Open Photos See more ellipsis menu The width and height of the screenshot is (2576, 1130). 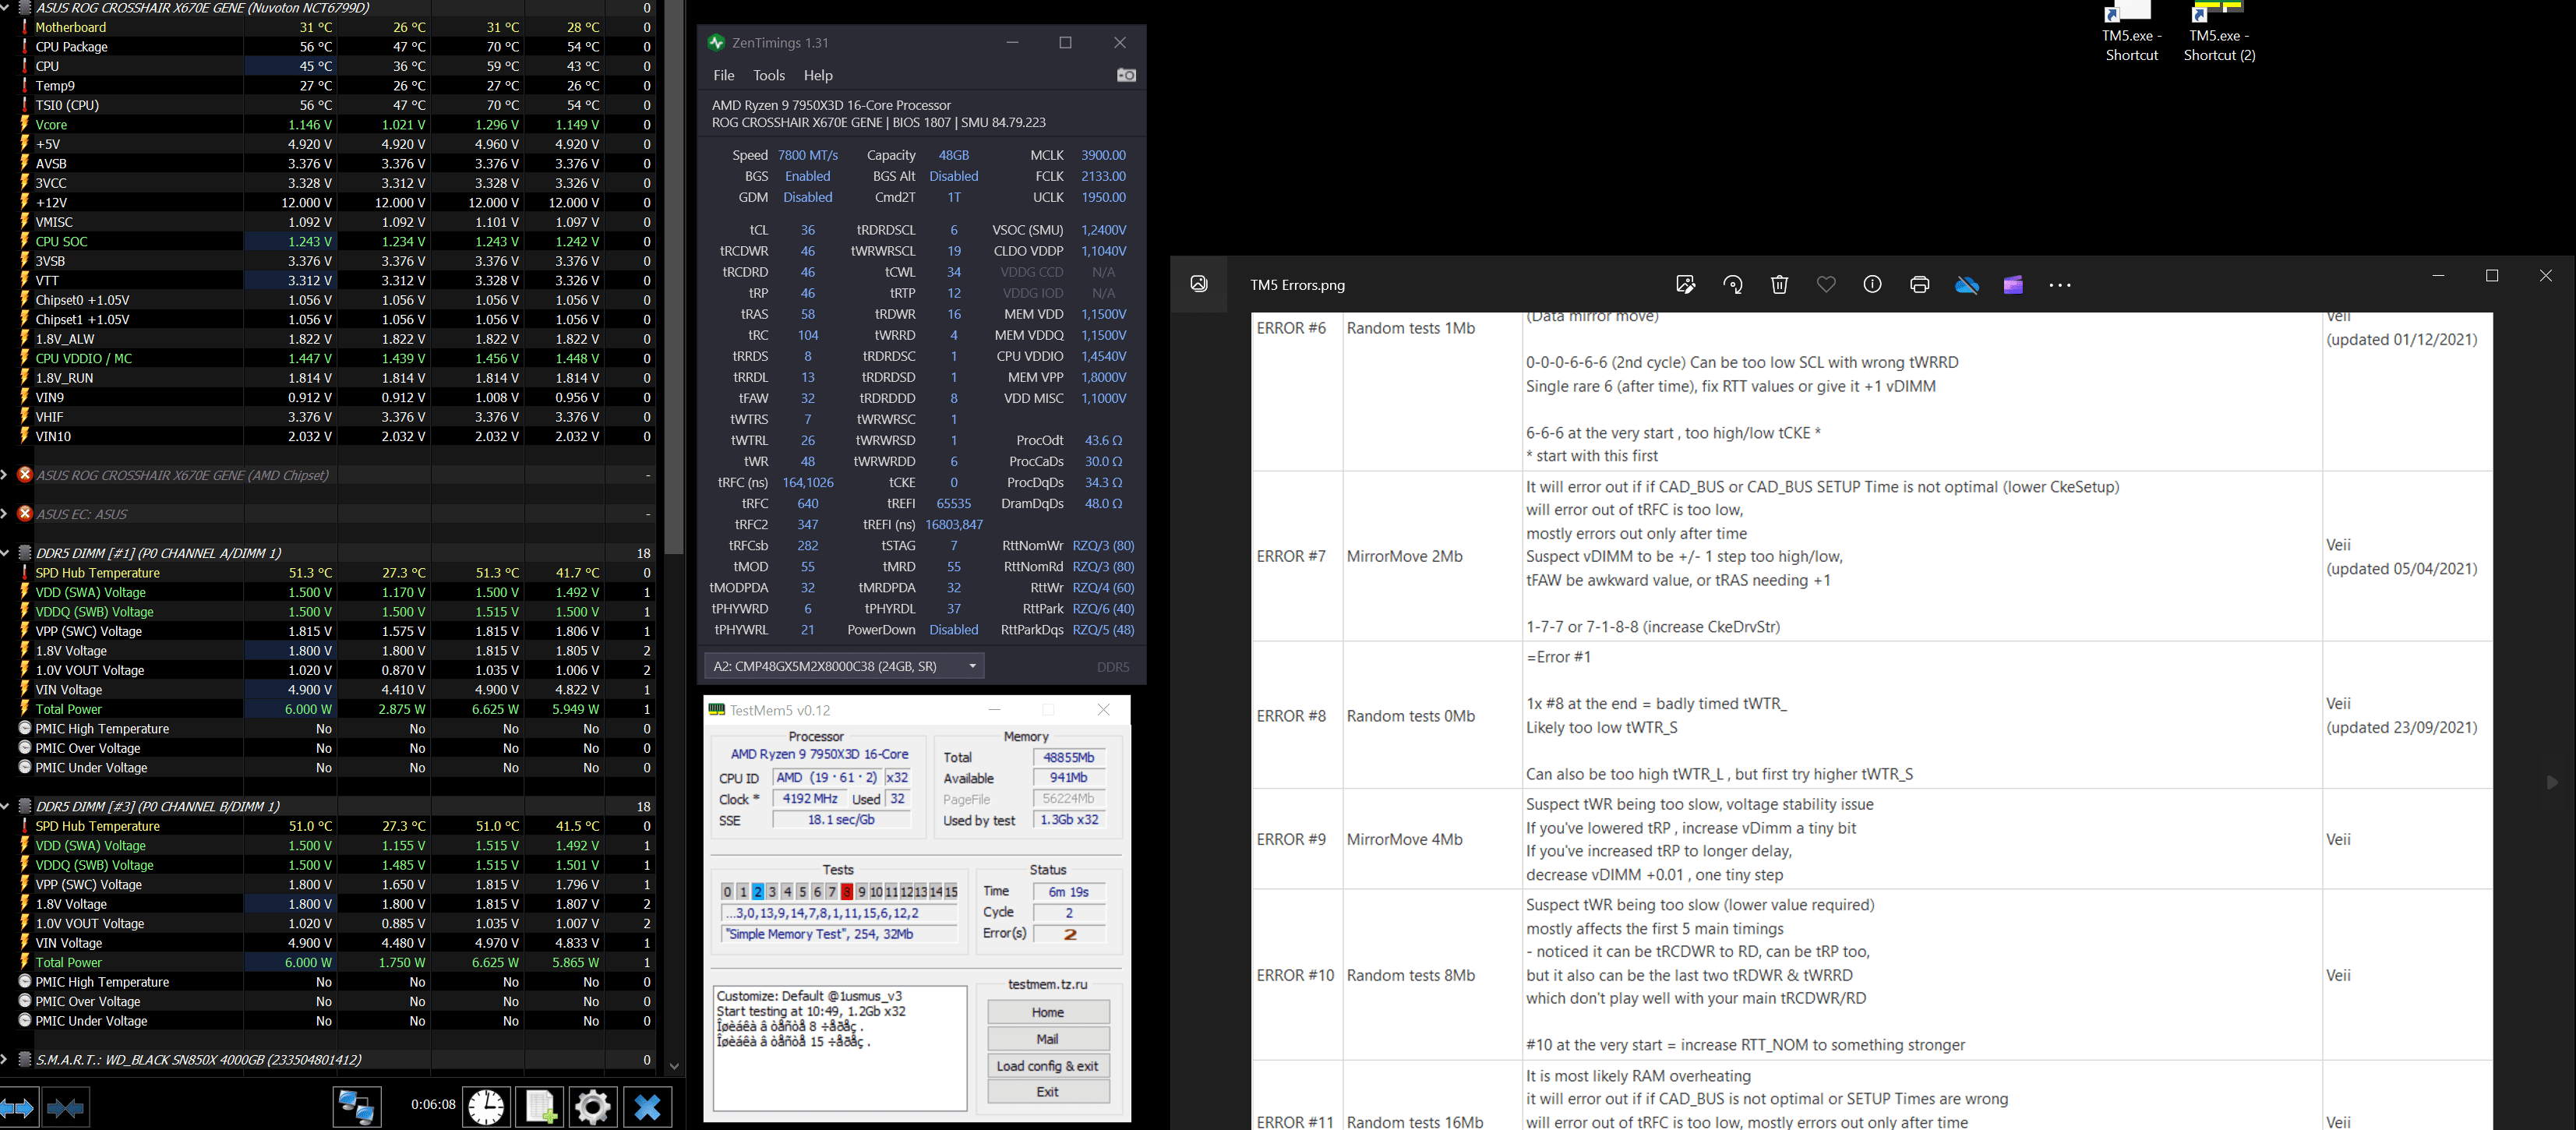tap(2060, 285)
